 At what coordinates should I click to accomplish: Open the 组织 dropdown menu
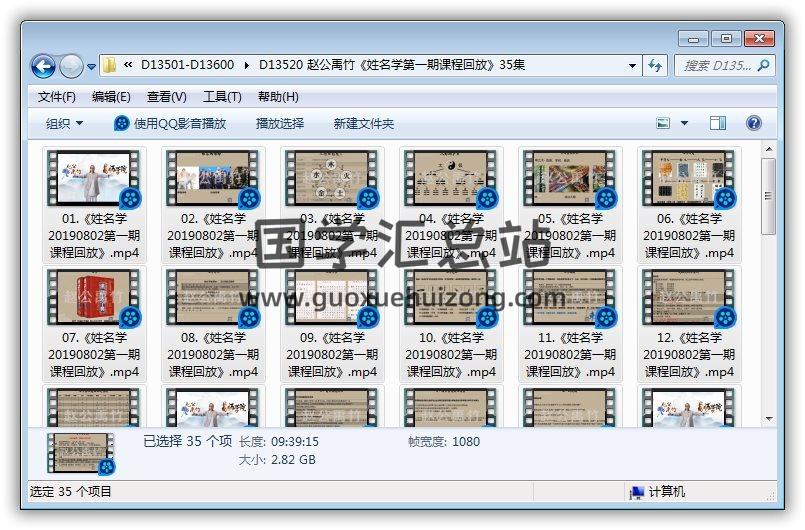(64, 123)
